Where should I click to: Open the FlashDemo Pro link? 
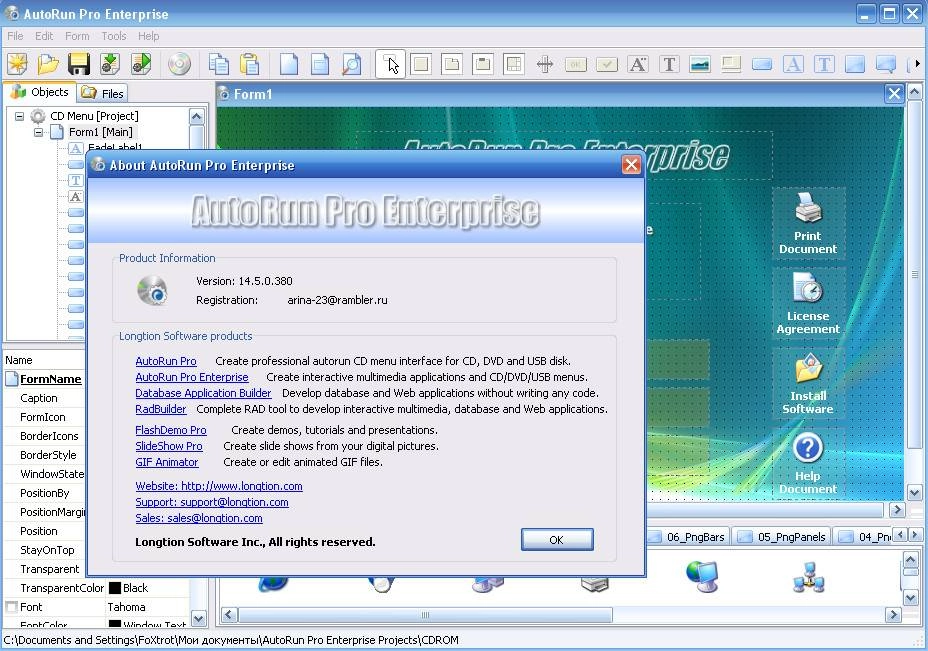[x=170, y=430]
